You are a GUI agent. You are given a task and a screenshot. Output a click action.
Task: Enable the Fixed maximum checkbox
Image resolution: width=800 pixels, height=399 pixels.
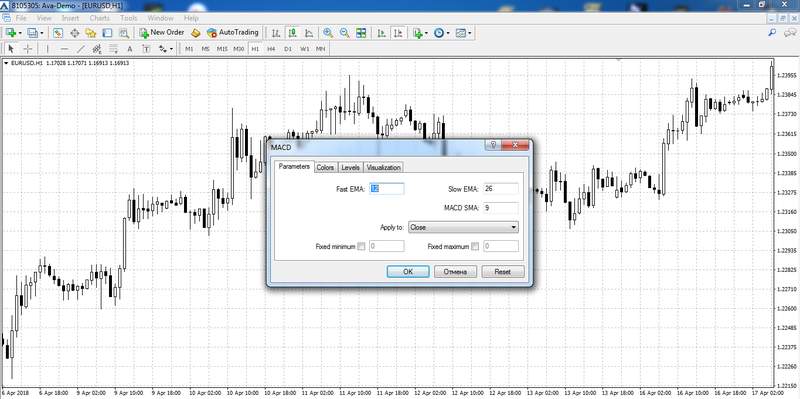pyautogui.click(x=475, y=246)
